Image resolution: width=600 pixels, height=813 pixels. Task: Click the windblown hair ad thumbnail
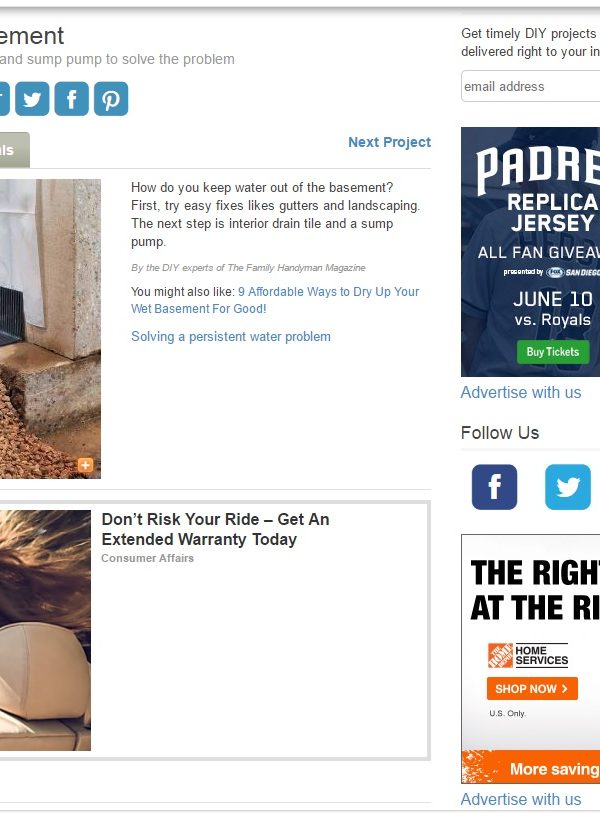click(45, 630)
